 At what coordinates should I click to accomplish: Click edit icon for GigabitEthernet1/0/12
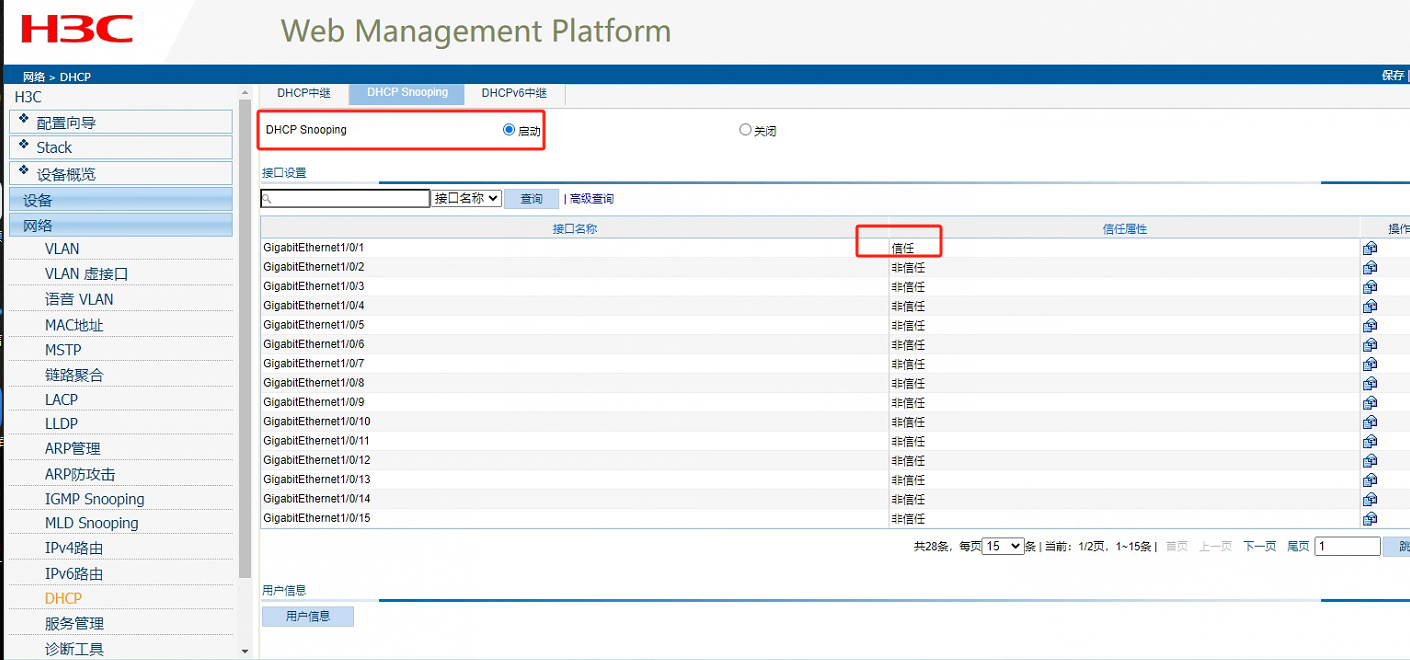[x=1370, y=461]
